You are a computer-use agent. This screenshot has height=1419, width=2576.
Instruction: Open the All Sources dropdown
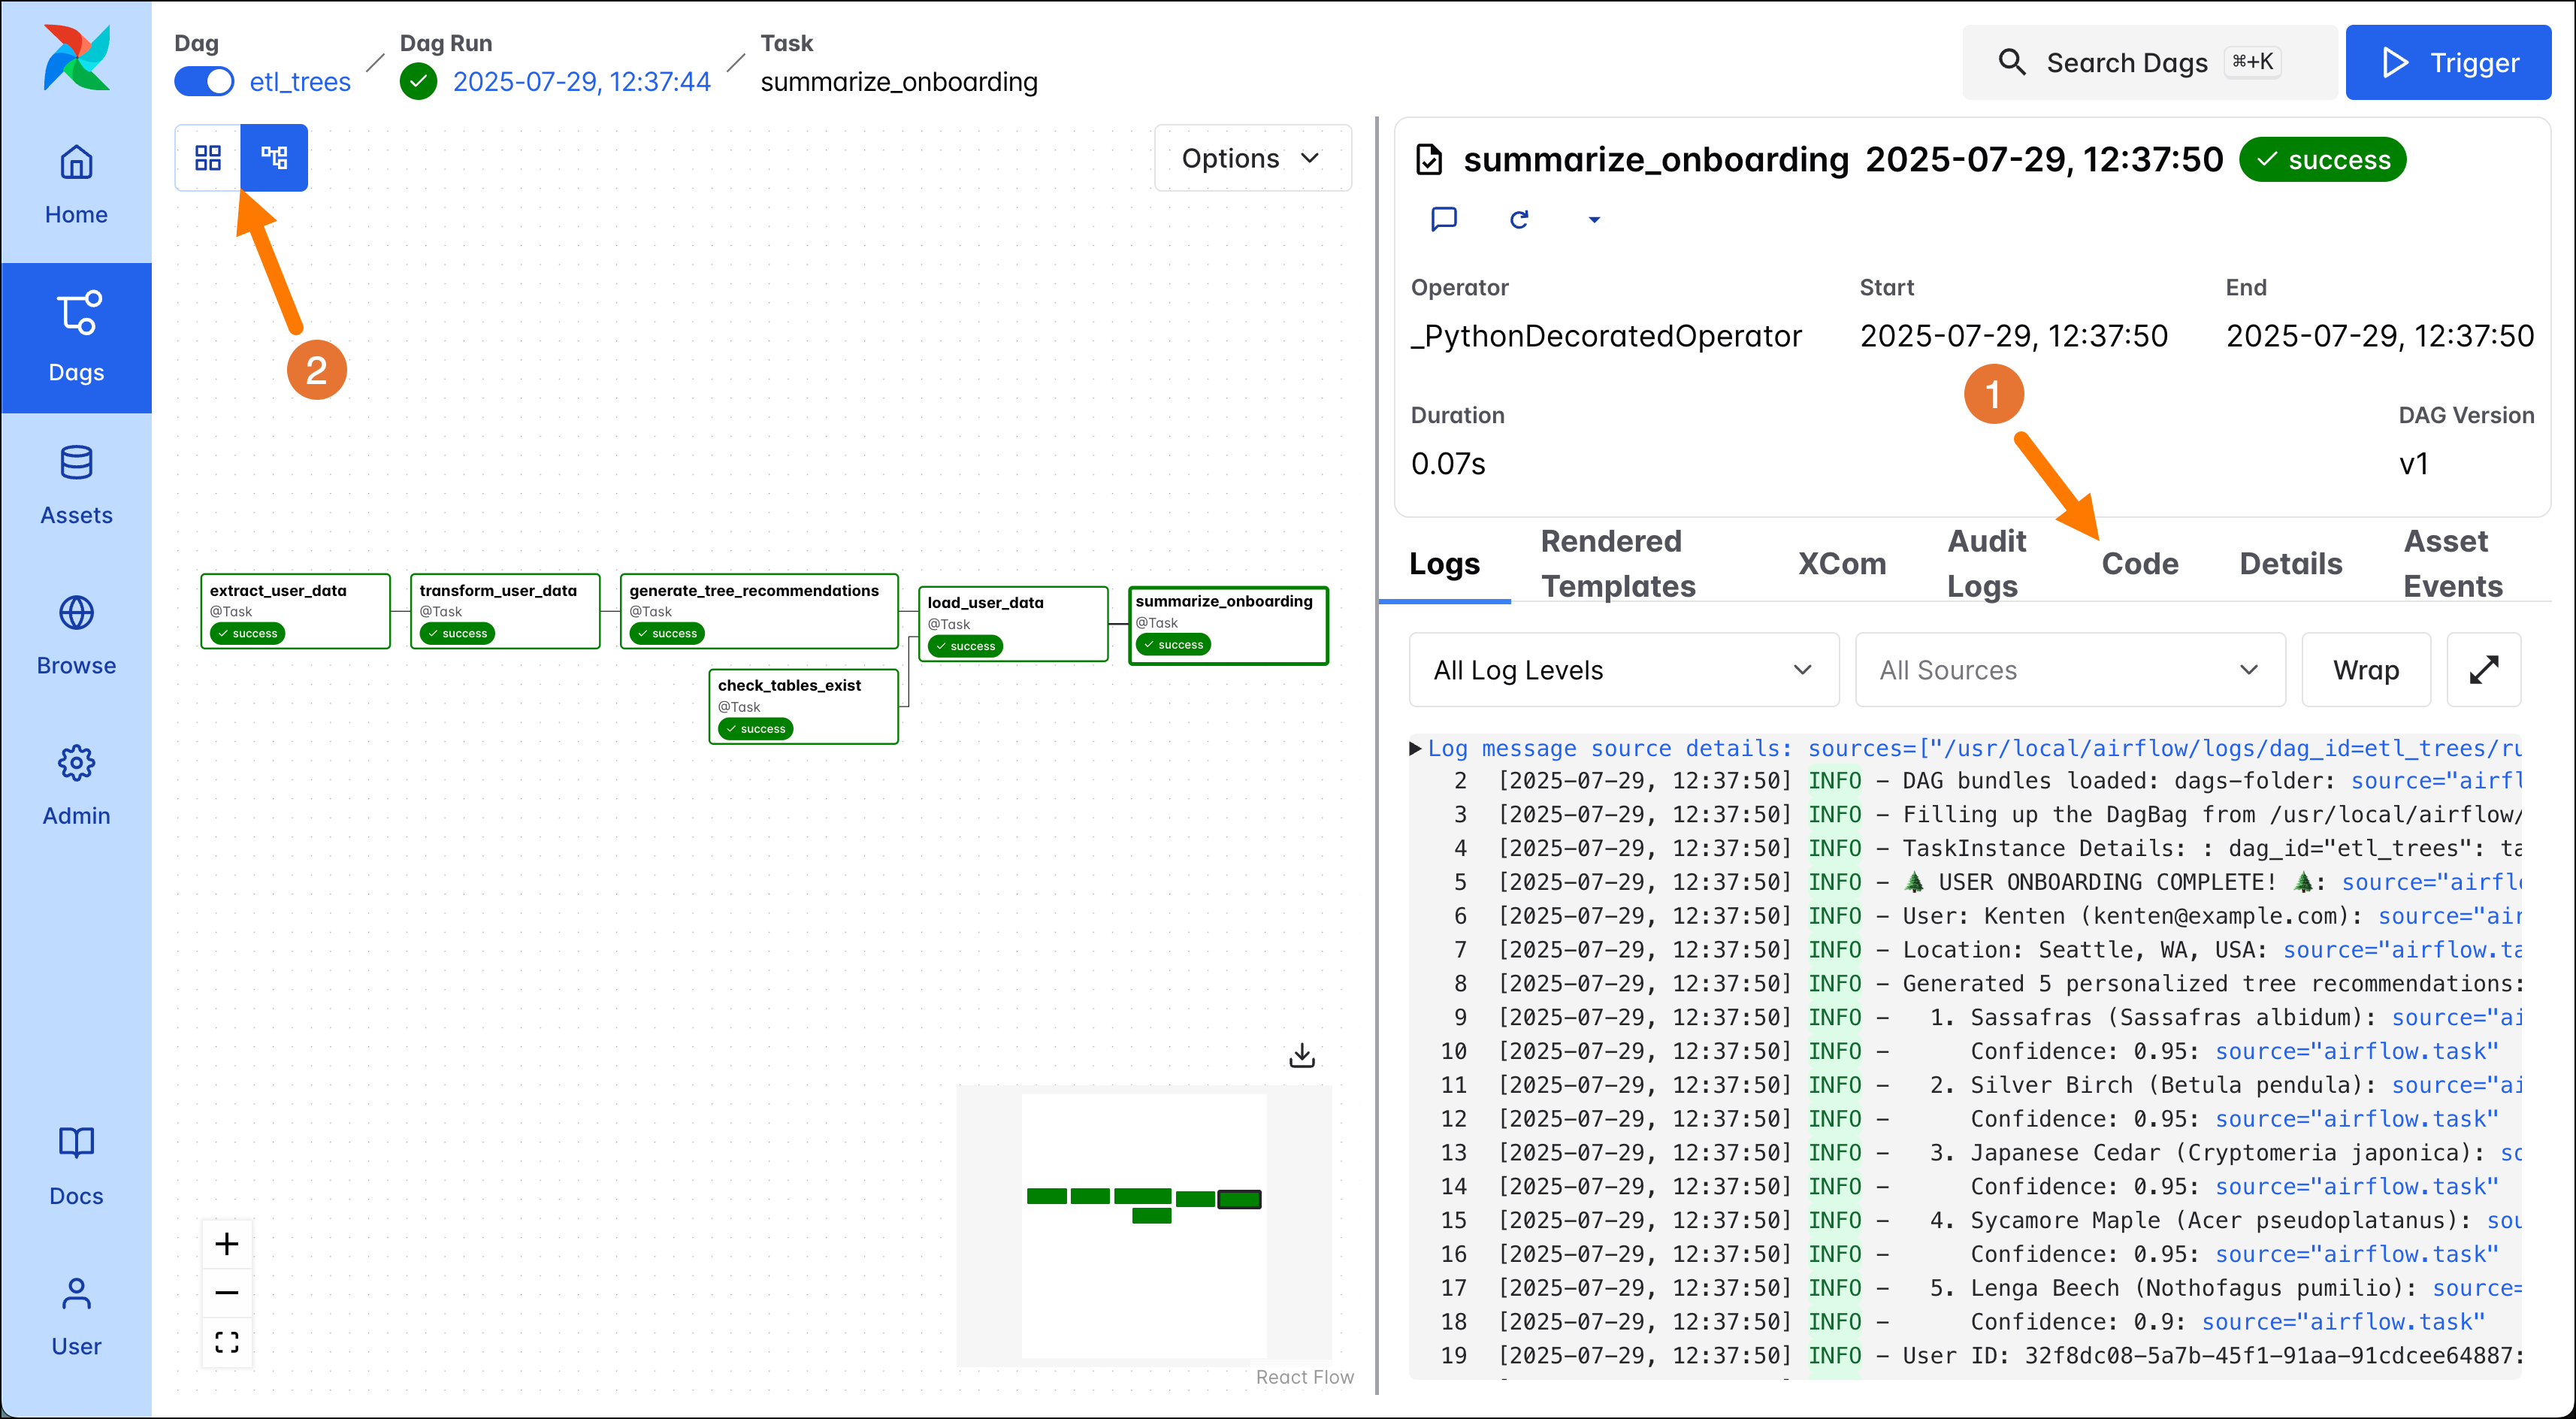(2069, 669)
